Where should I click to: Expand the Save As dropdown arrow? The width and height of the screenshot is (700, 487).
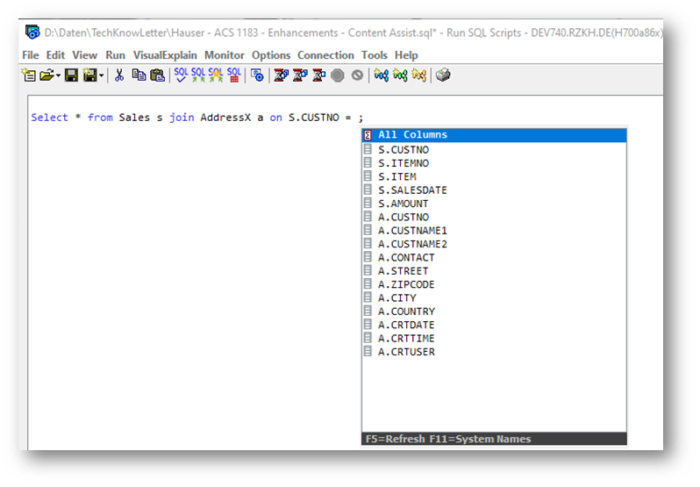coord(101,75)
